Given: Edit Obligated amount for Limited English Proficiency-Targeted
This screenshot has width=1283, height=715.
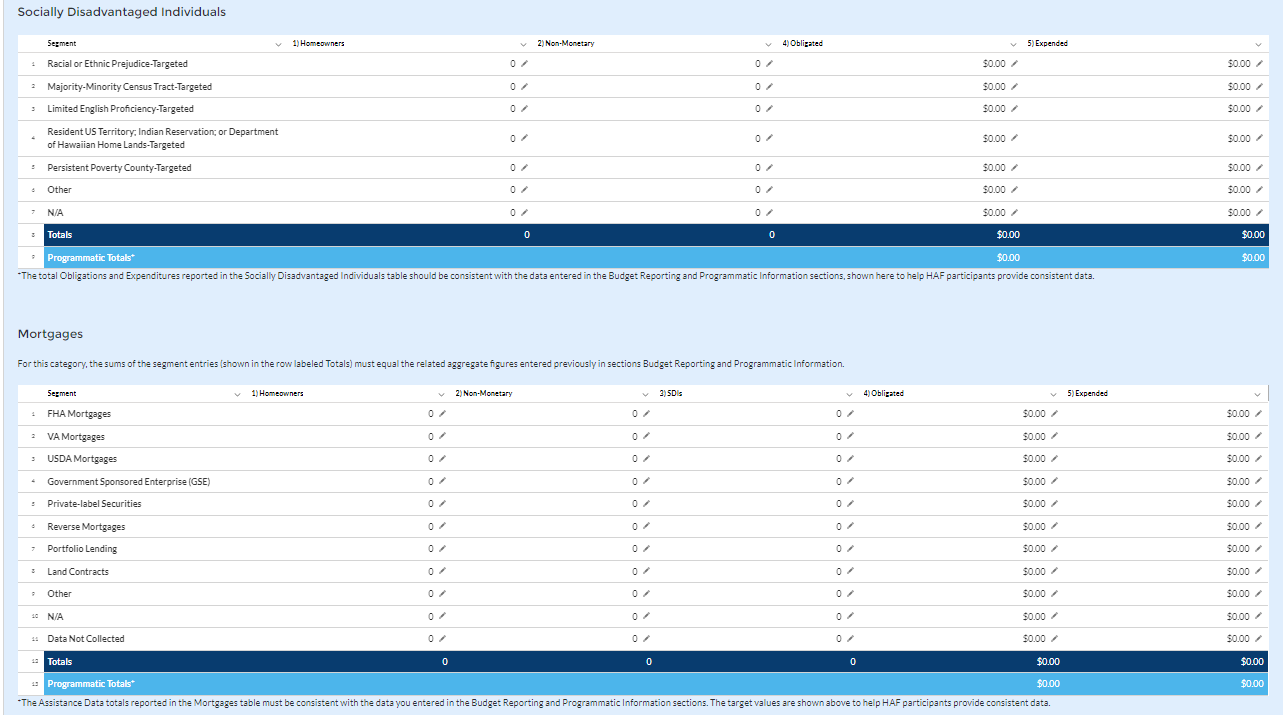Looking at the screenshot, I should [1014, 109].
